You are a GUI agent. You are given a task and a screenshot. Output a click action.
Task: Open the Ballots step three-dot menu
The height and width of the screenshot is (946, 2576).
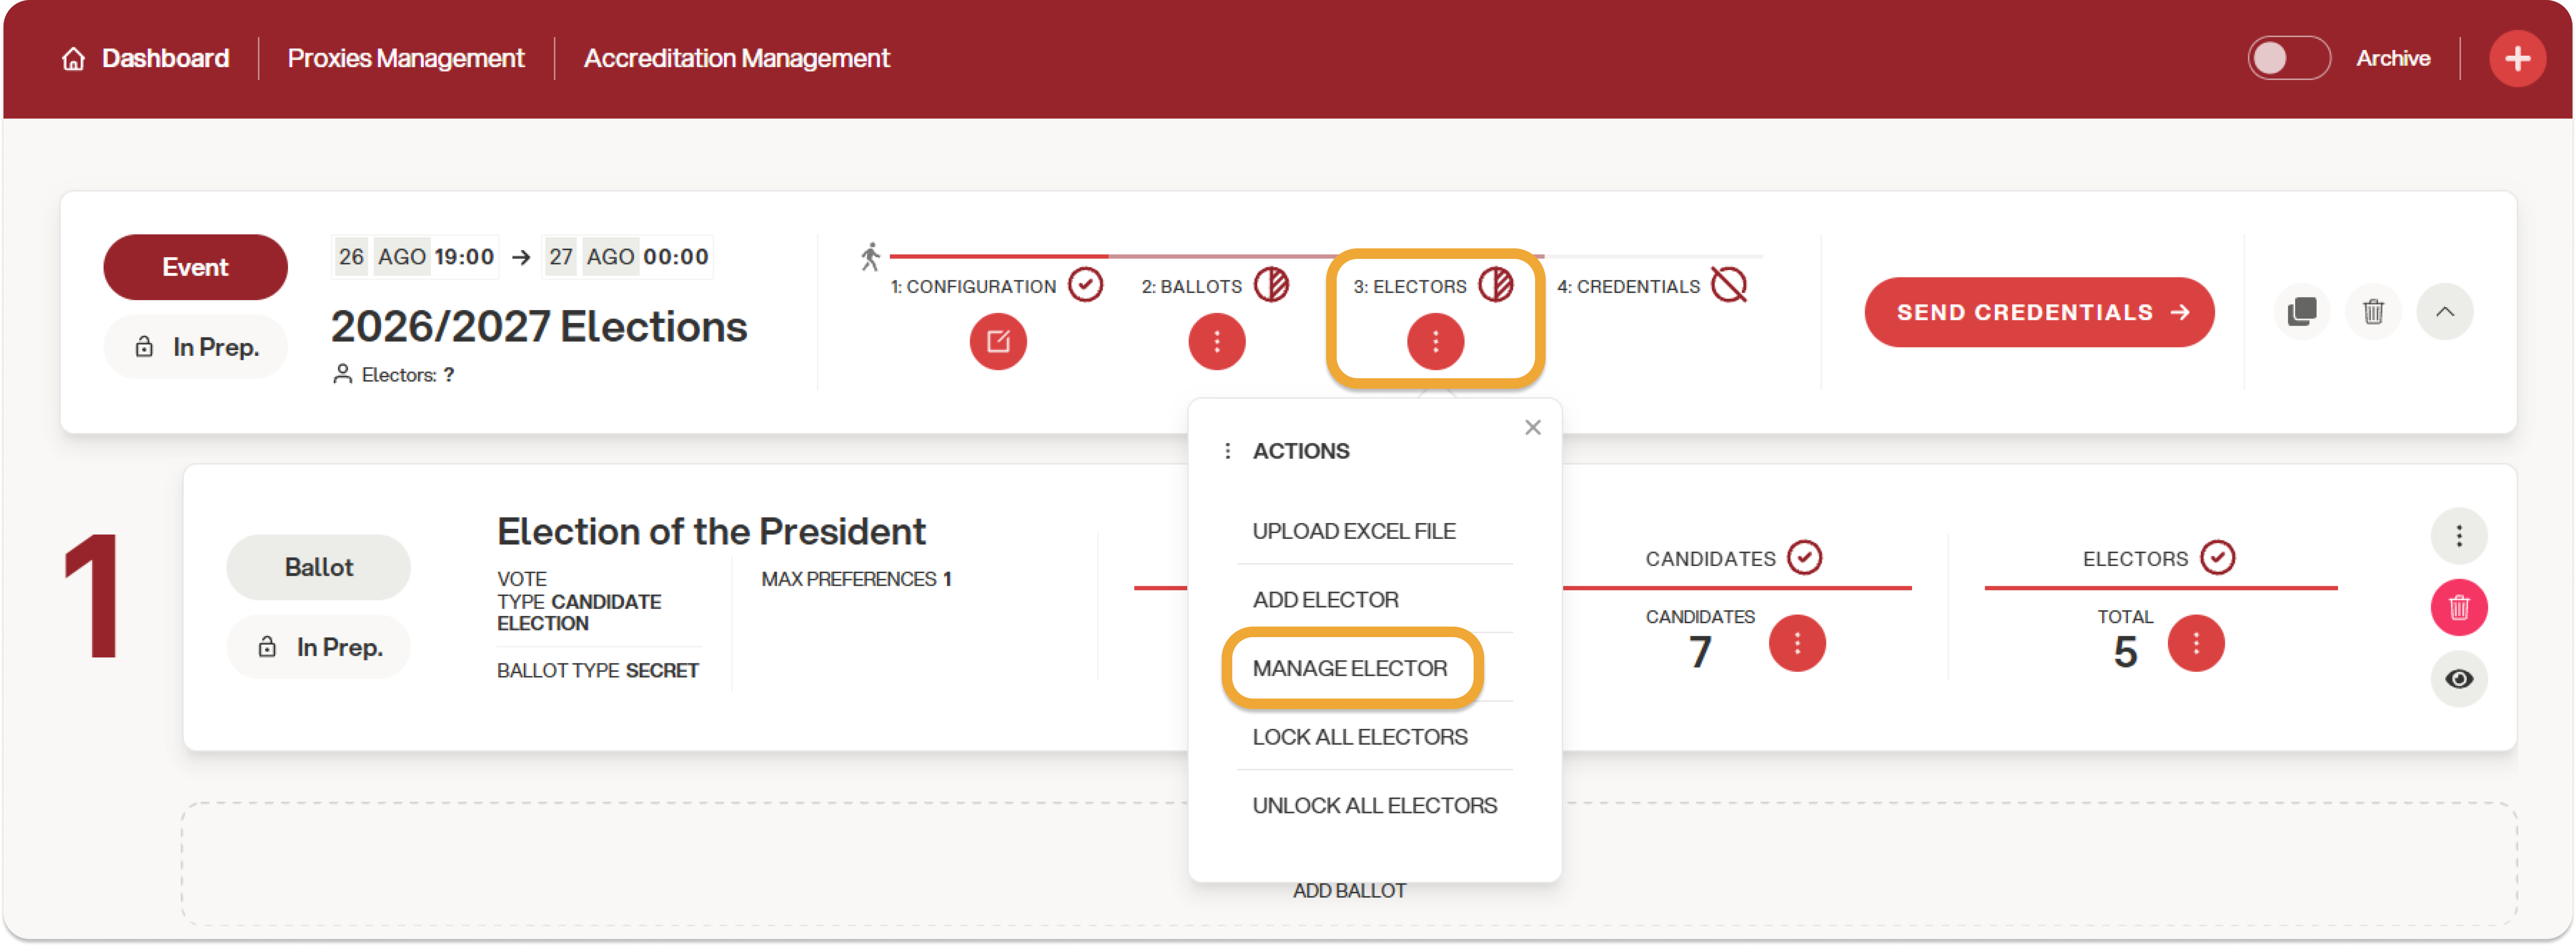click(x=1216, y=342)
